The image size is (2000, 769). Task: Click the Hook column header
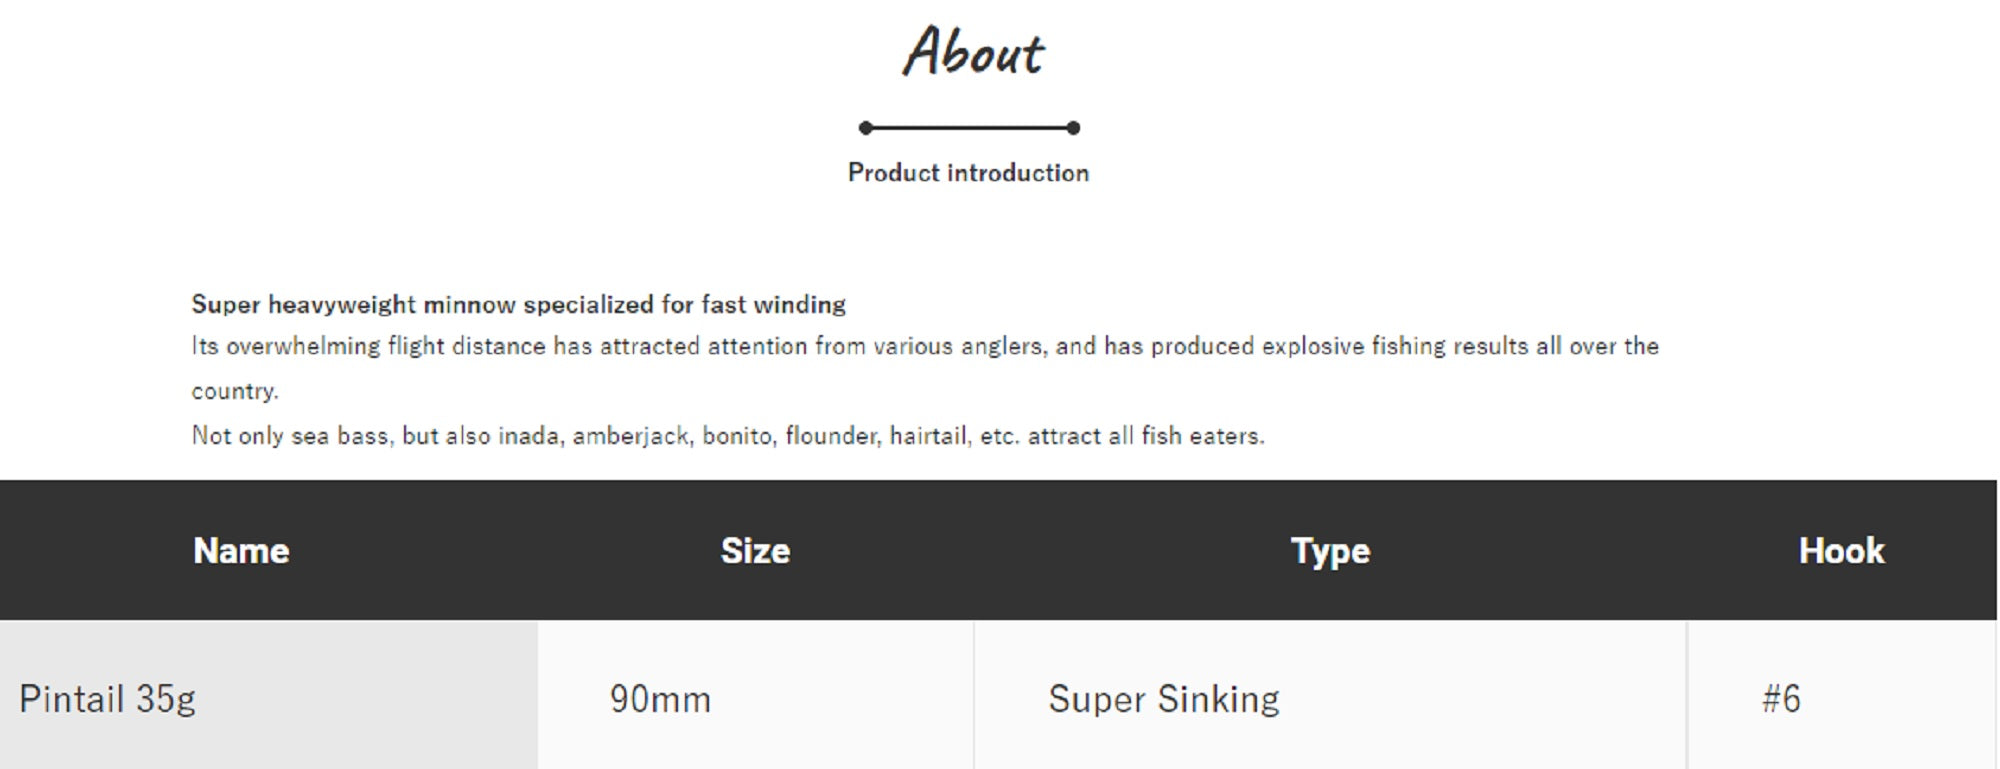(x=1841, y=551)
